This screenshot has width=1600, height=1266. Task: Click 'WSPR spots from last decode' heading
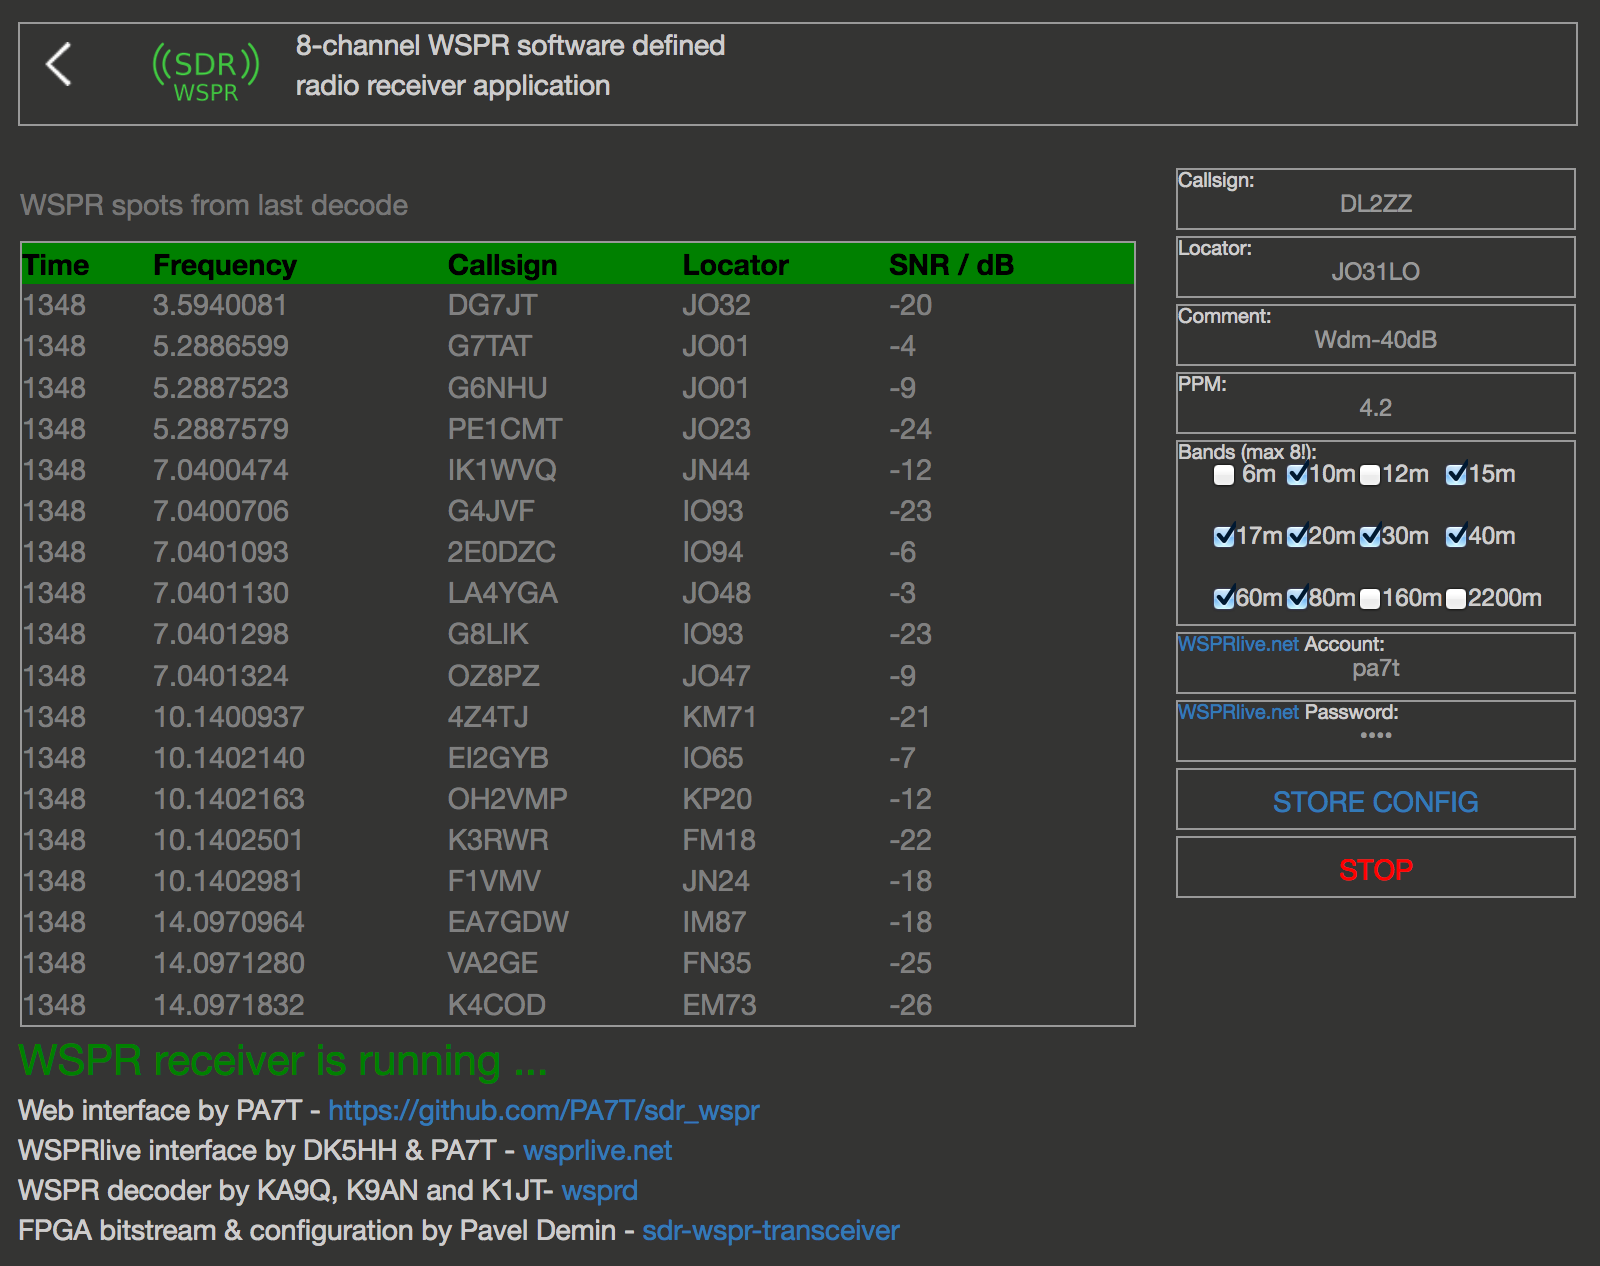coord(214,206)
